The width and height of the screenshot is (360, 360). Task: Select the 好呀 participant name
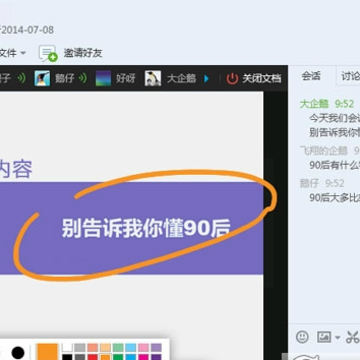tap(126, 79)
